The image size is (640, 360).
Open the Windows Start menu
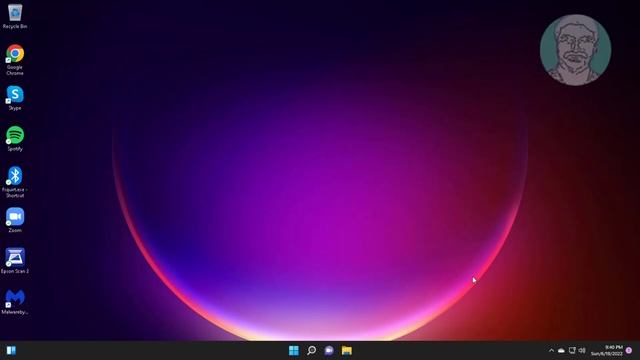pos(293,351)
